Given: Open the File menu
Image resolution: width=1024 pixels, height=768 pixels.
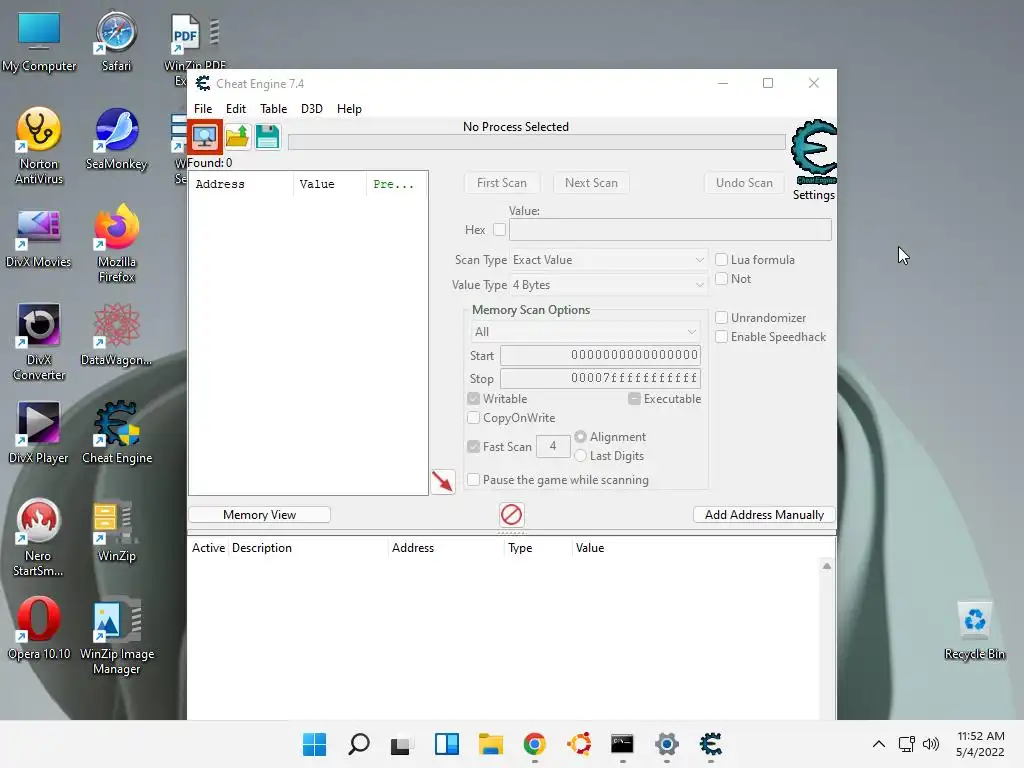Looking at the screenshot, I should (203, 108).
